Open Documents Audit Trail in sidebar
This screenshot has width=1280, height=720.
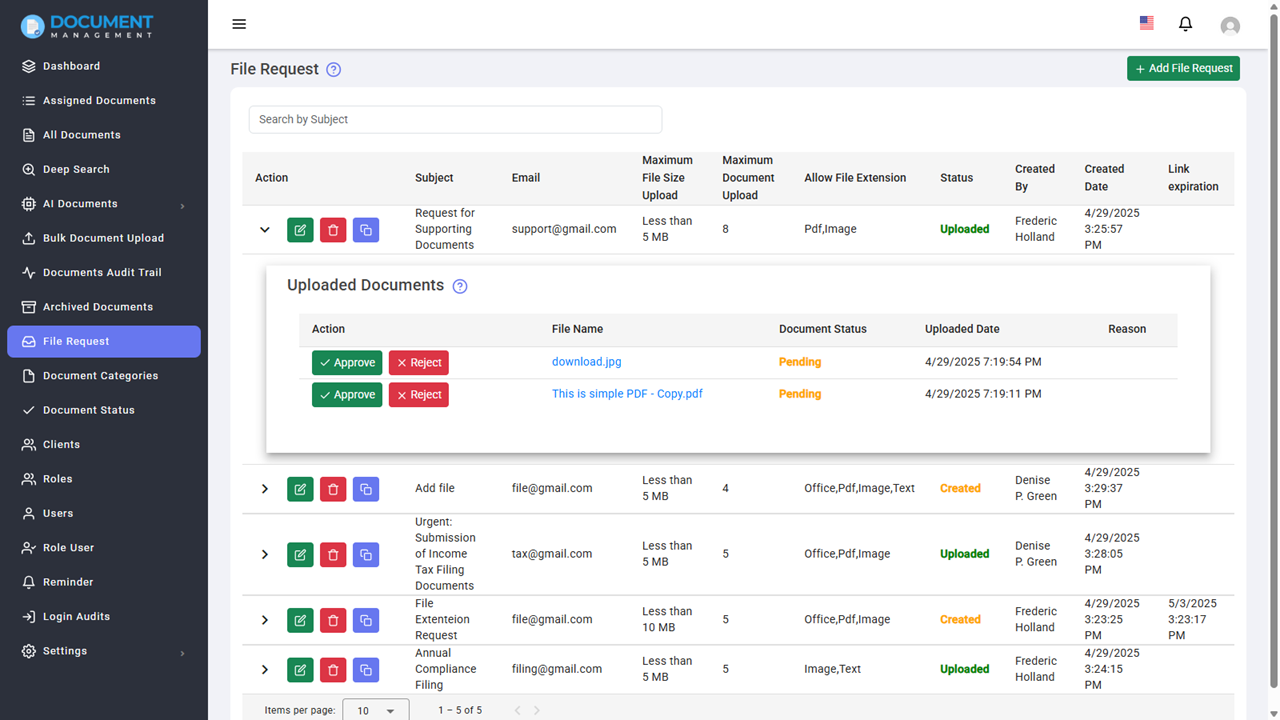point(102,272)
